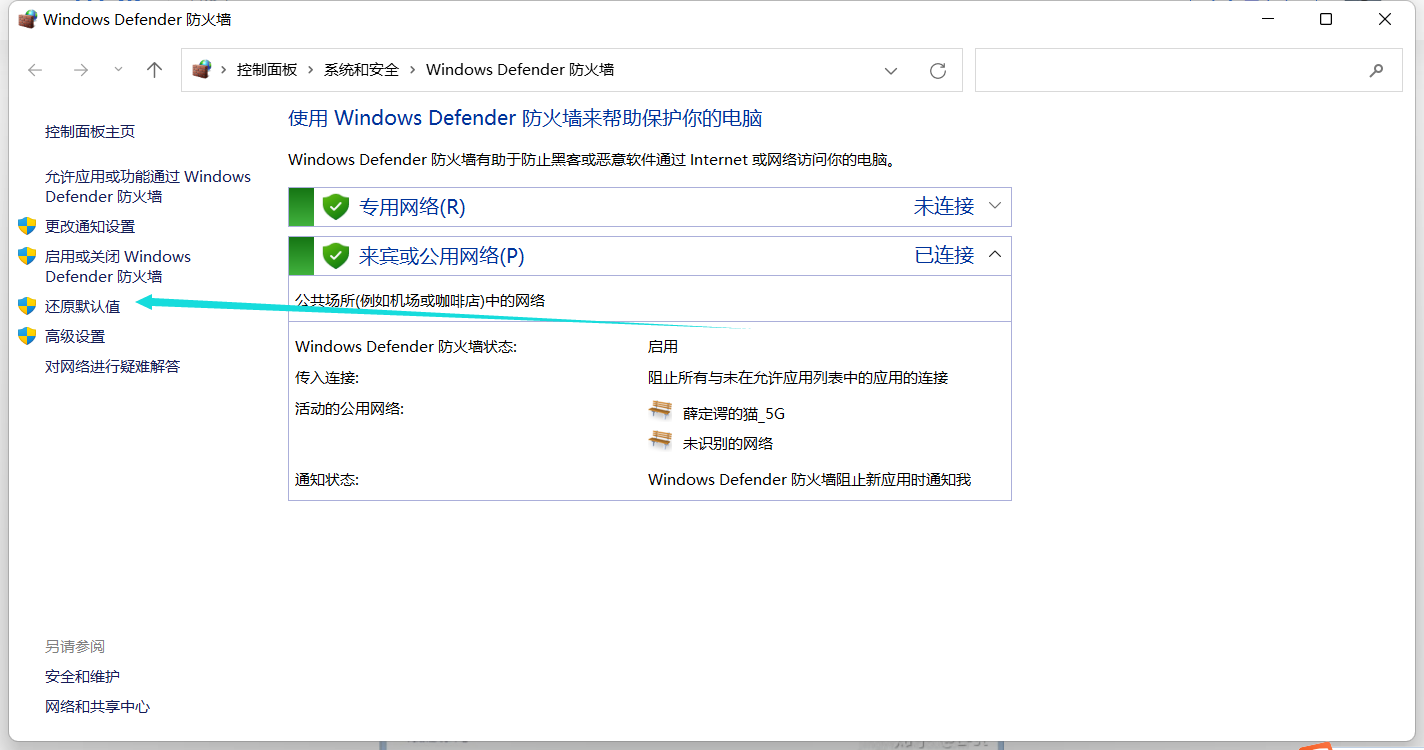Click the Back navigation arrow
This screenshot has width=1424, height=750.
(x=35, y=70)
